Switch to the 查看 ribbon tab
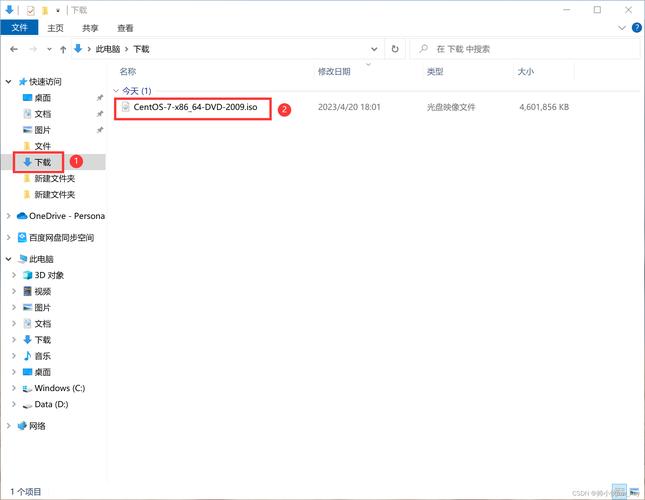Viewport: 645px width, 500px height. pos(125,28)
